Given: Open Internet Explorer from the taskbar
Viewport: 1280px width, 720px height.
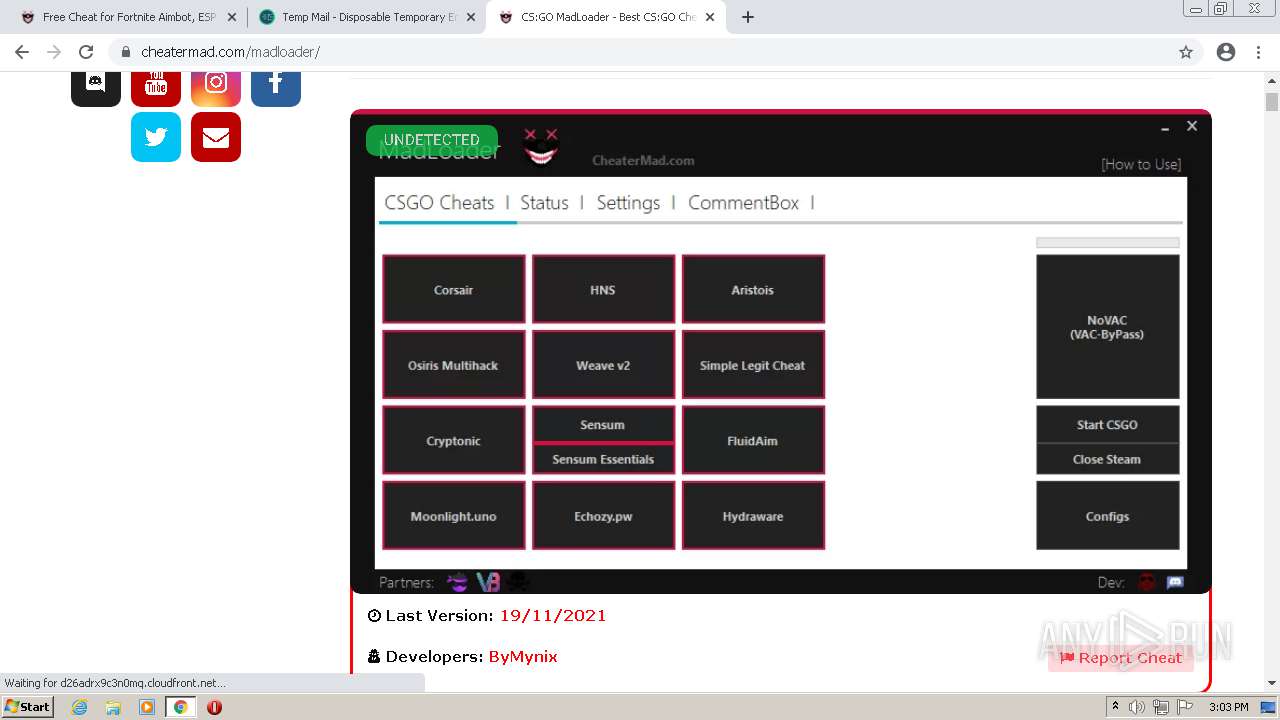Looking at the screenshot, I should pos(80,707).
